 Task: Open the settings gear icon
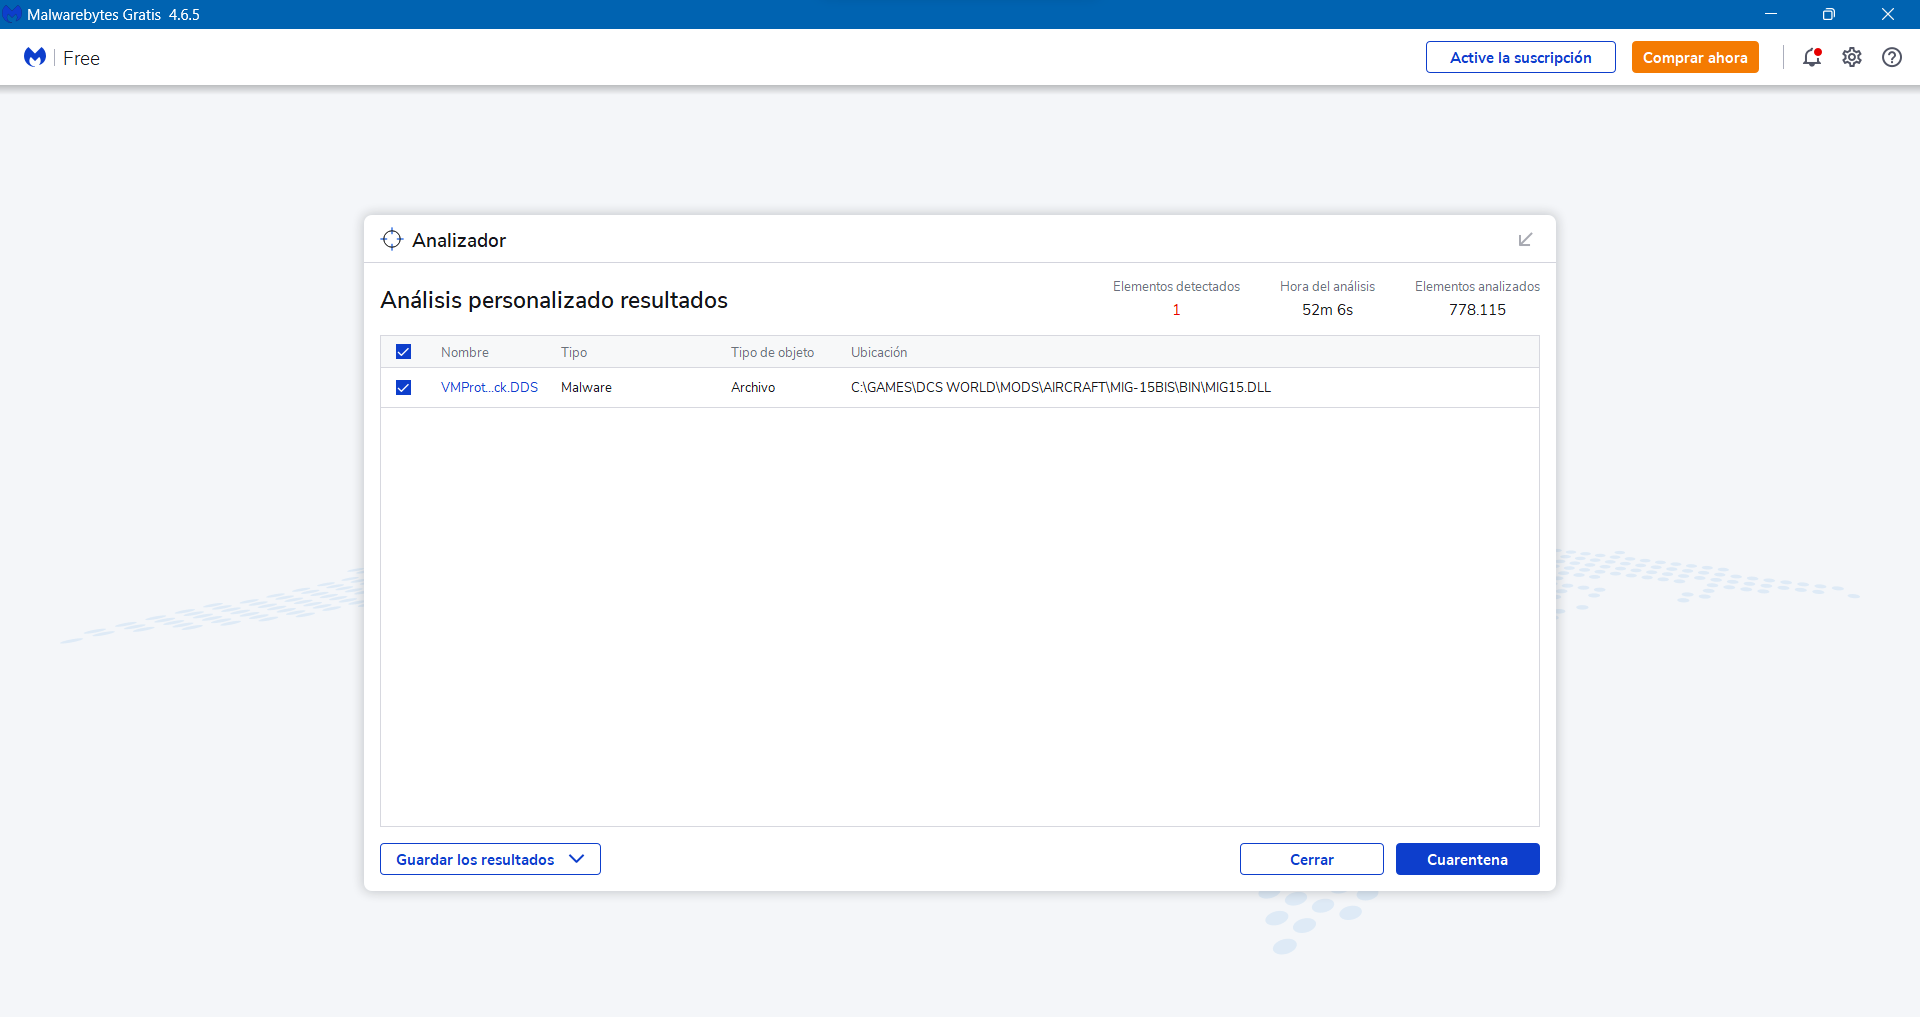[x=1852, y=57]
